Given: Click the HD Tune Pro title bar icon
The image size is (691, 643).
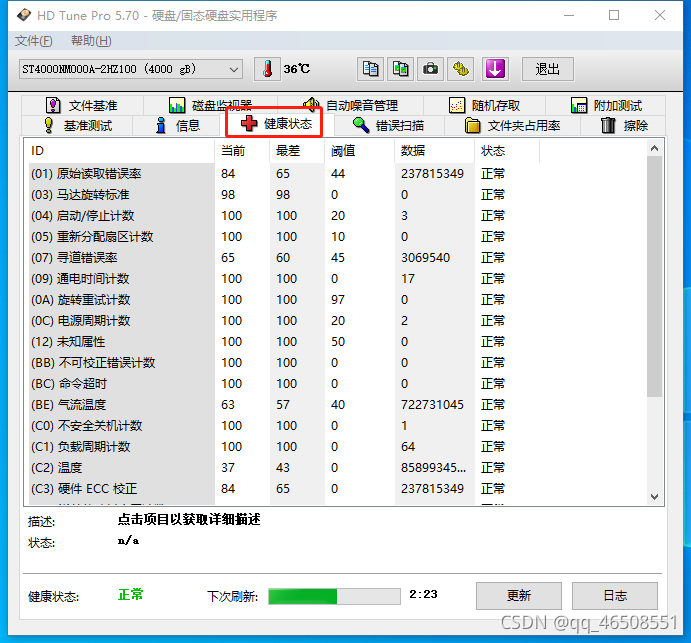Looking at the screenshot, I should 24,15.
